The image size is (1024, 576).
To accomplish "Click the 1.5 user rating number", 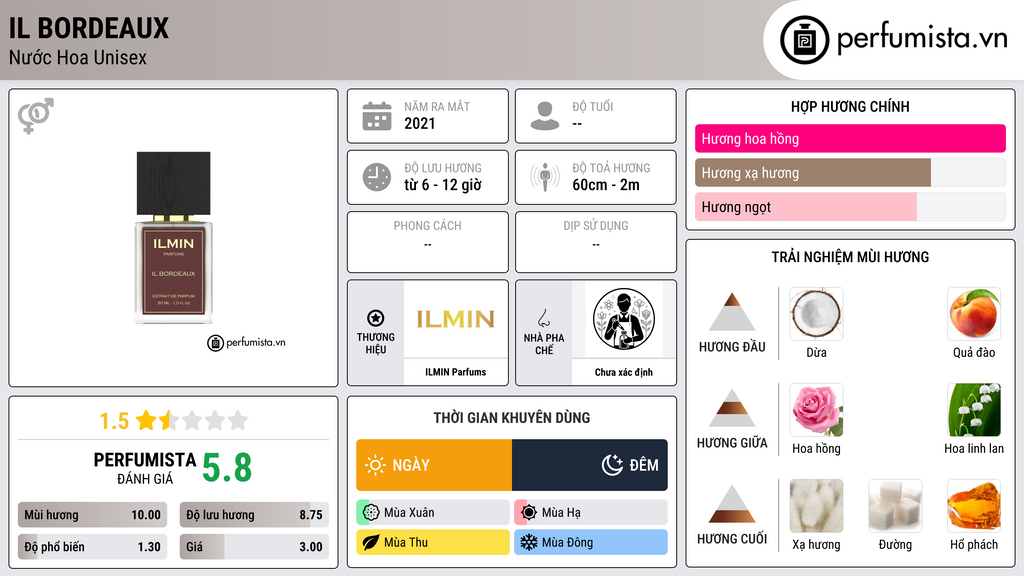I will 114,421.
